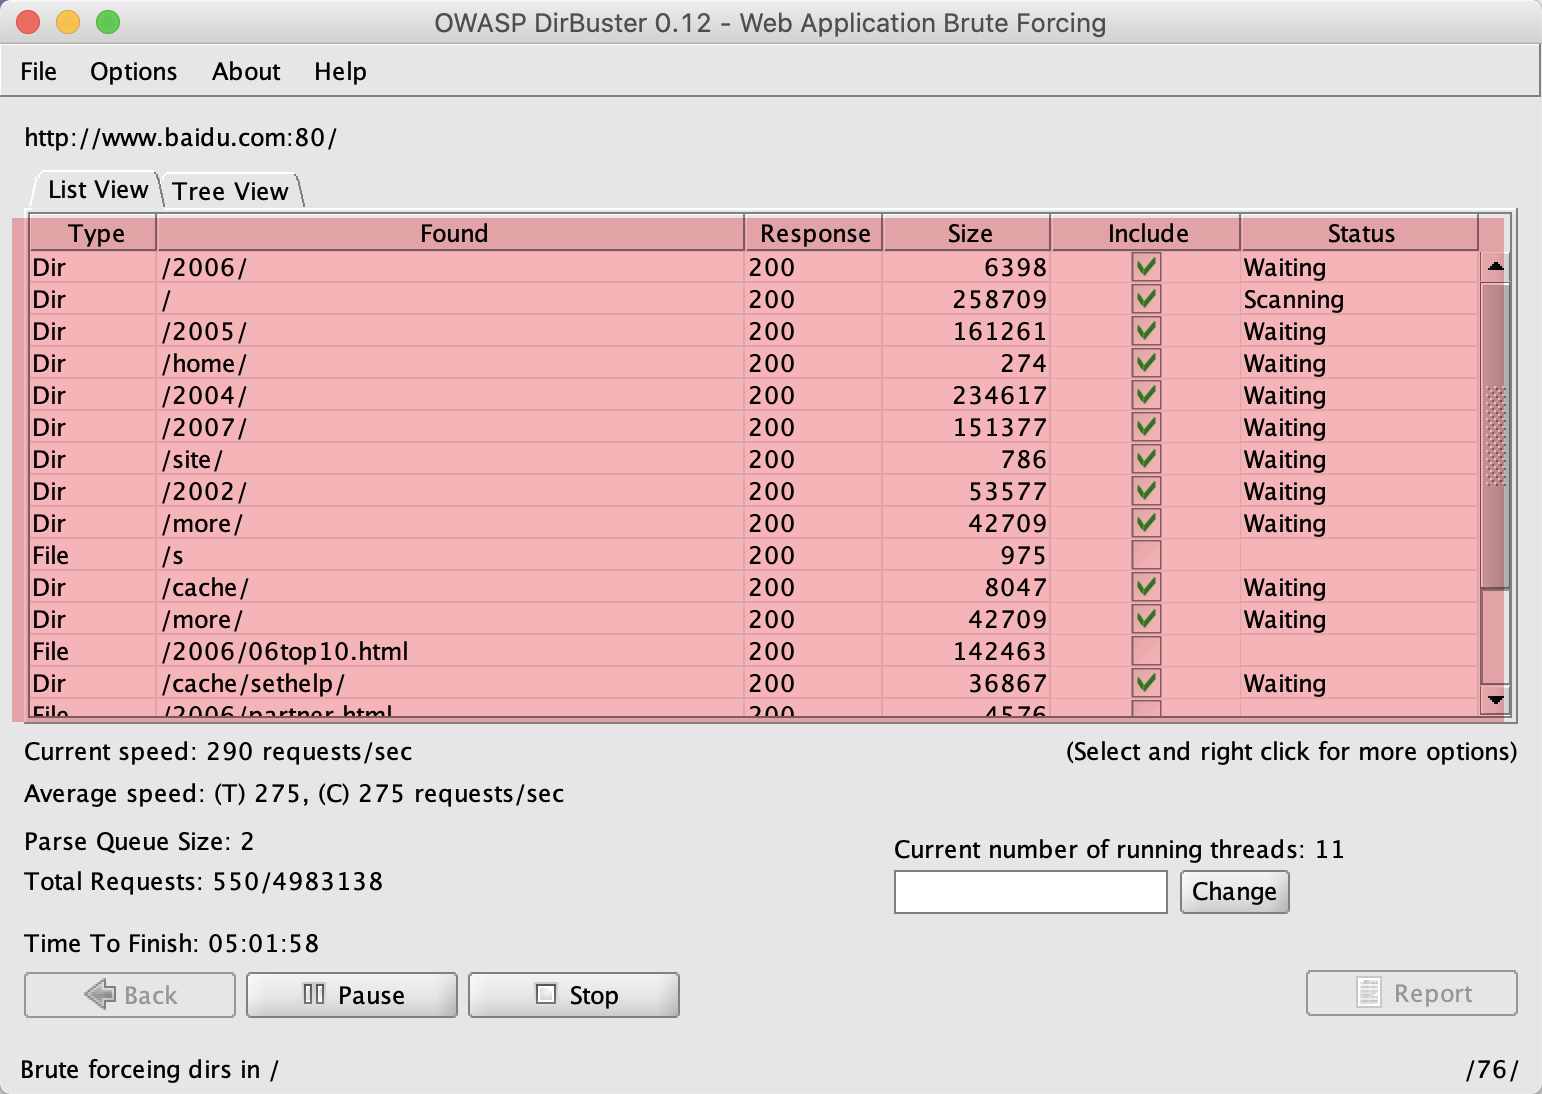Open the Options menu
Screen dimensions: 1542x1094
tap(133, 71)
